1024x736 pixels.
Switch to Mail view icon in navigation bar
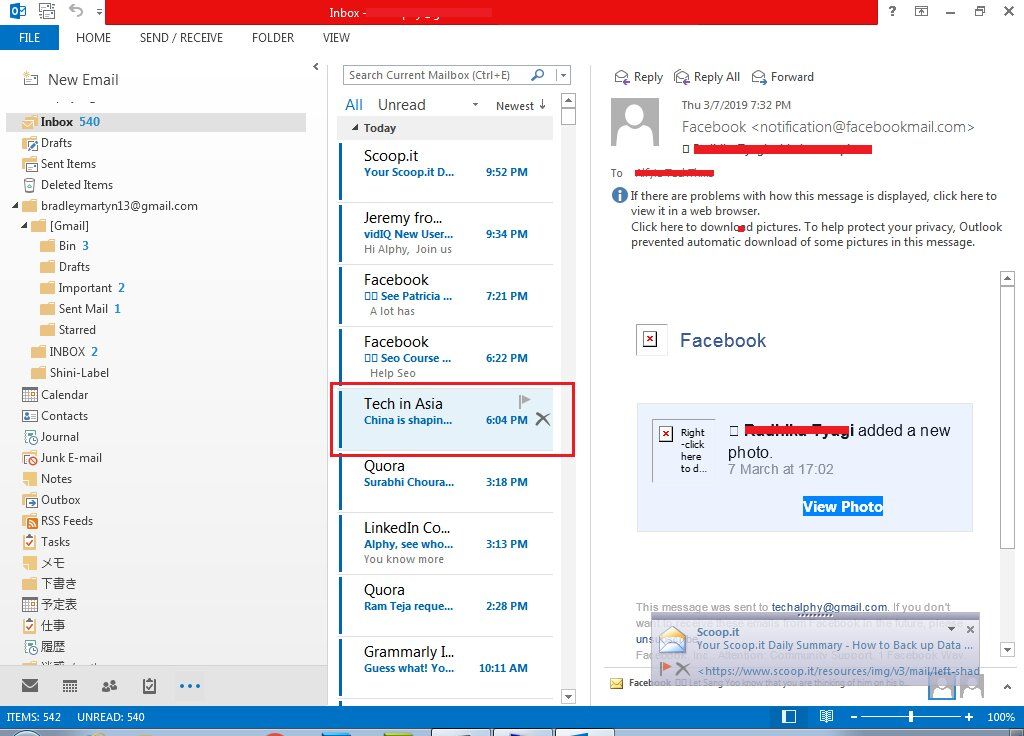(30, 685)
